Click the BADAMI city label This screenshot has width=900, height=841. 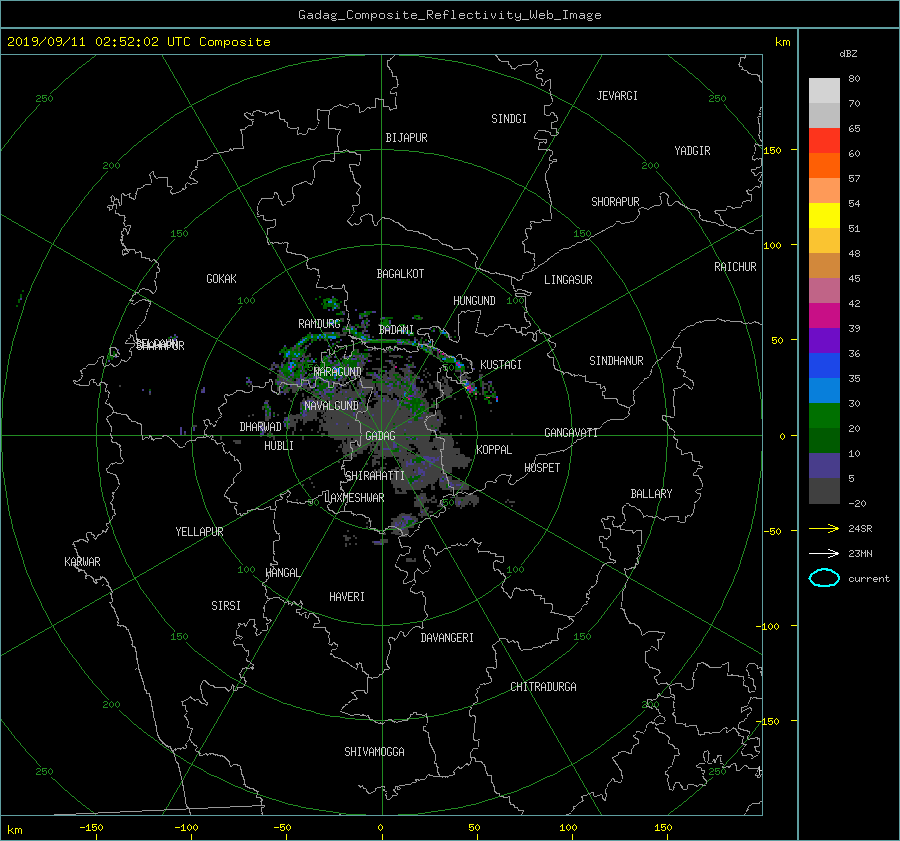click(x=396, y=330)
